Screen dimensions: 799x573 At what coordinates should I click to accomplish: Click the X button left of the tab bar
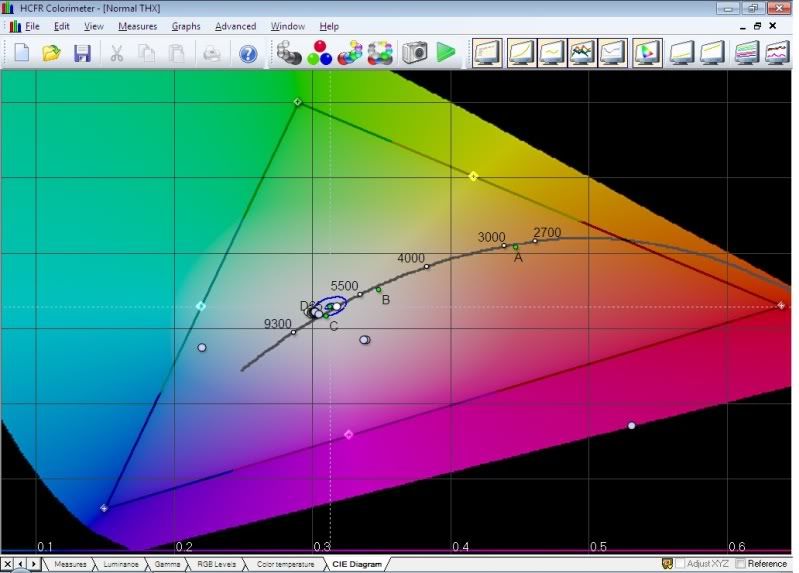pos(8,564)
